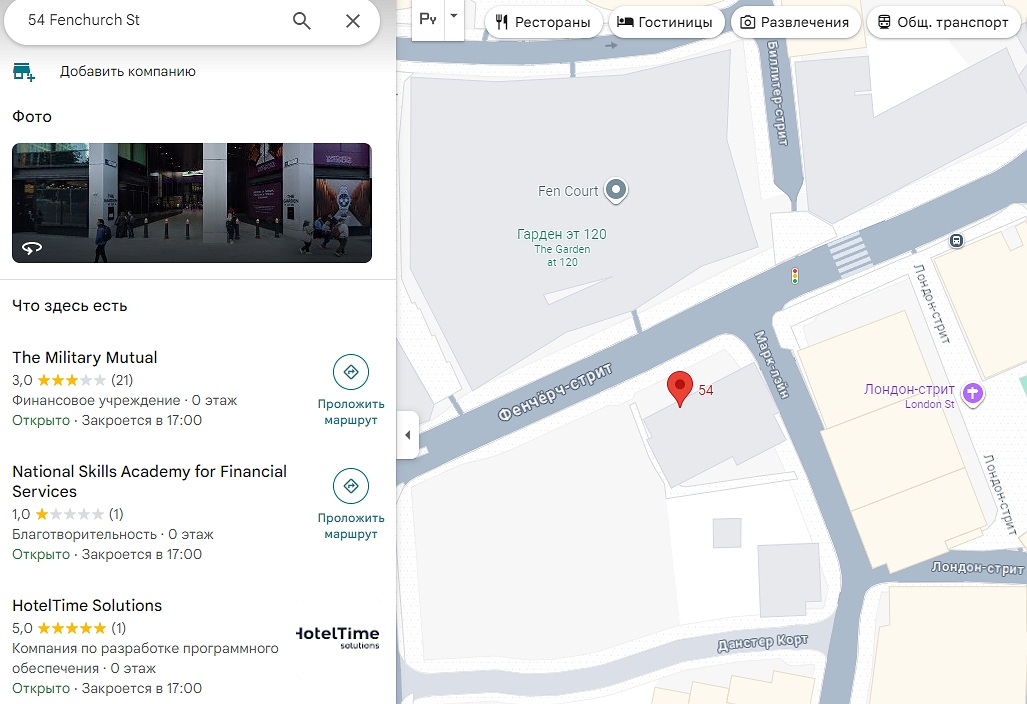1027x704 pixels.
Task: Click the Fen Court map marker
Action: [616, 191]
